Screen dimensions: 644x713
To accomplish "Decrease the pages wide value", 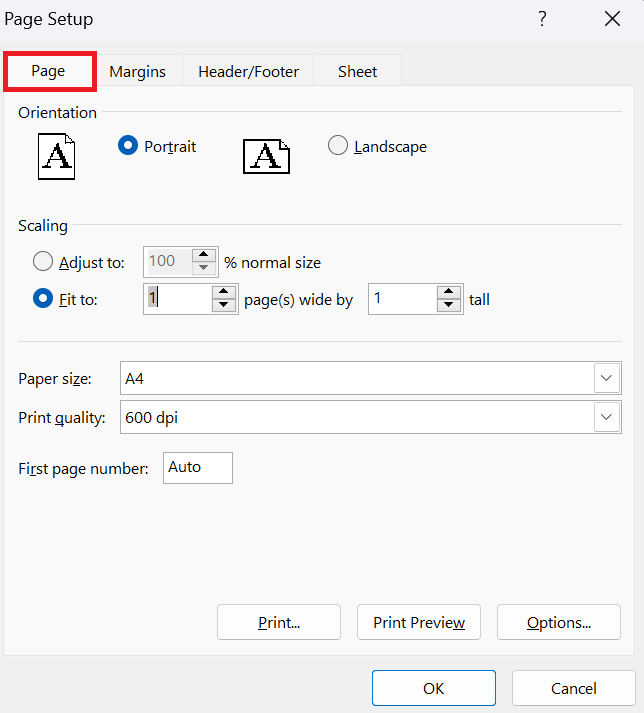I will 223,305.
